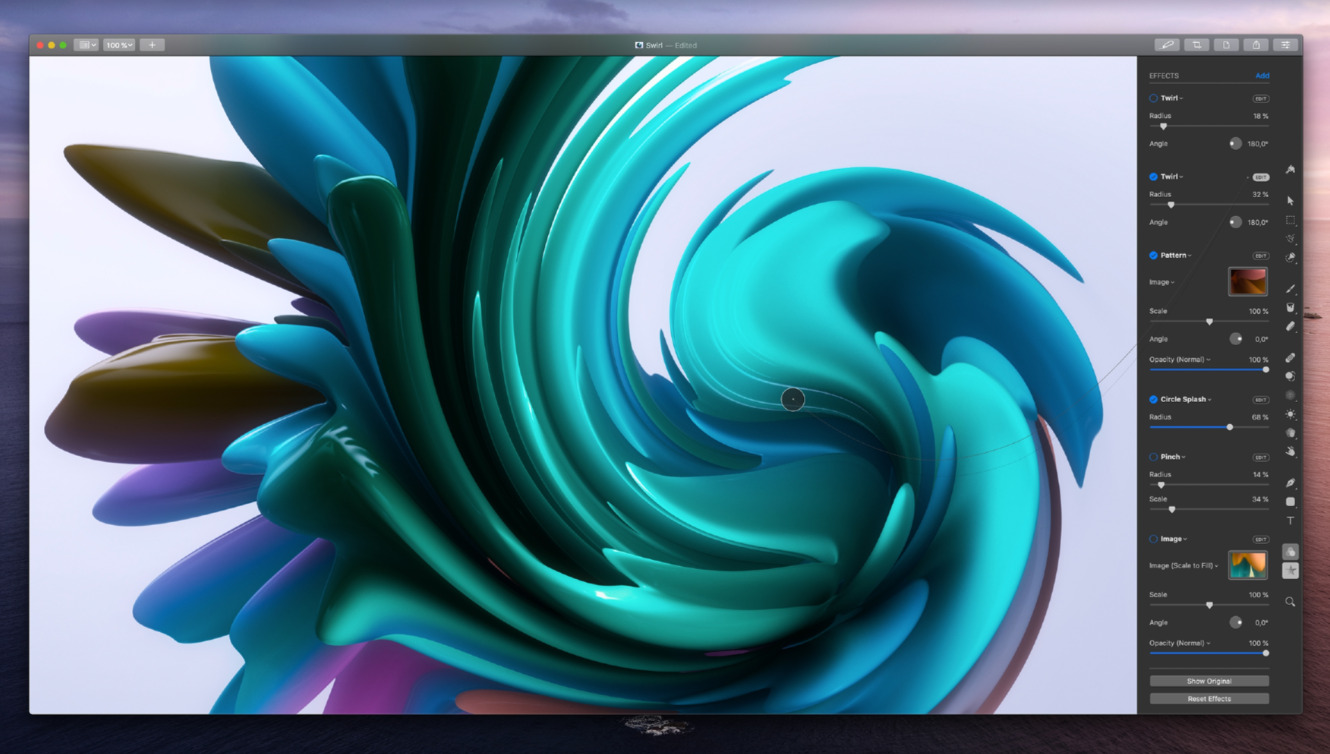Uncheck the Pattern effect
Screen dimensions: 1330x754
[x=1153, y=255]
